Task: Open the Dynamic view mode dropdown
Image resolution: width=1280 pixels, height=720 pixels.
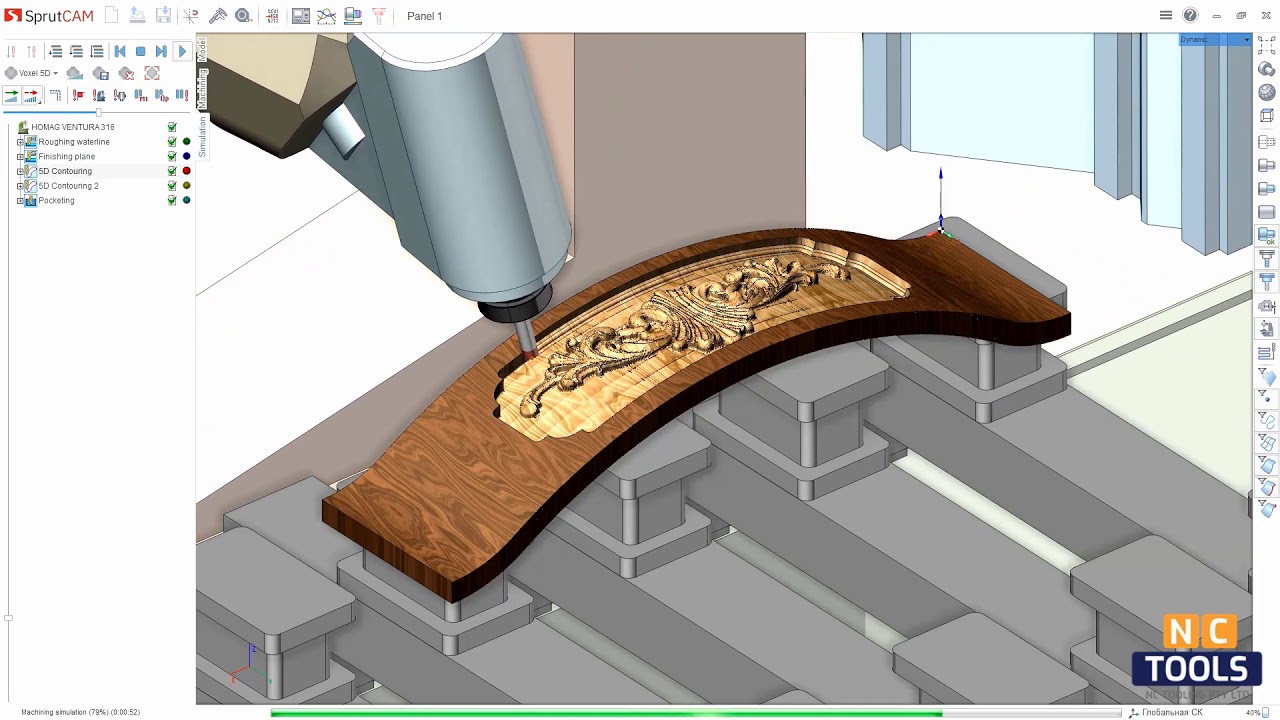Action: pos(1215,40)
